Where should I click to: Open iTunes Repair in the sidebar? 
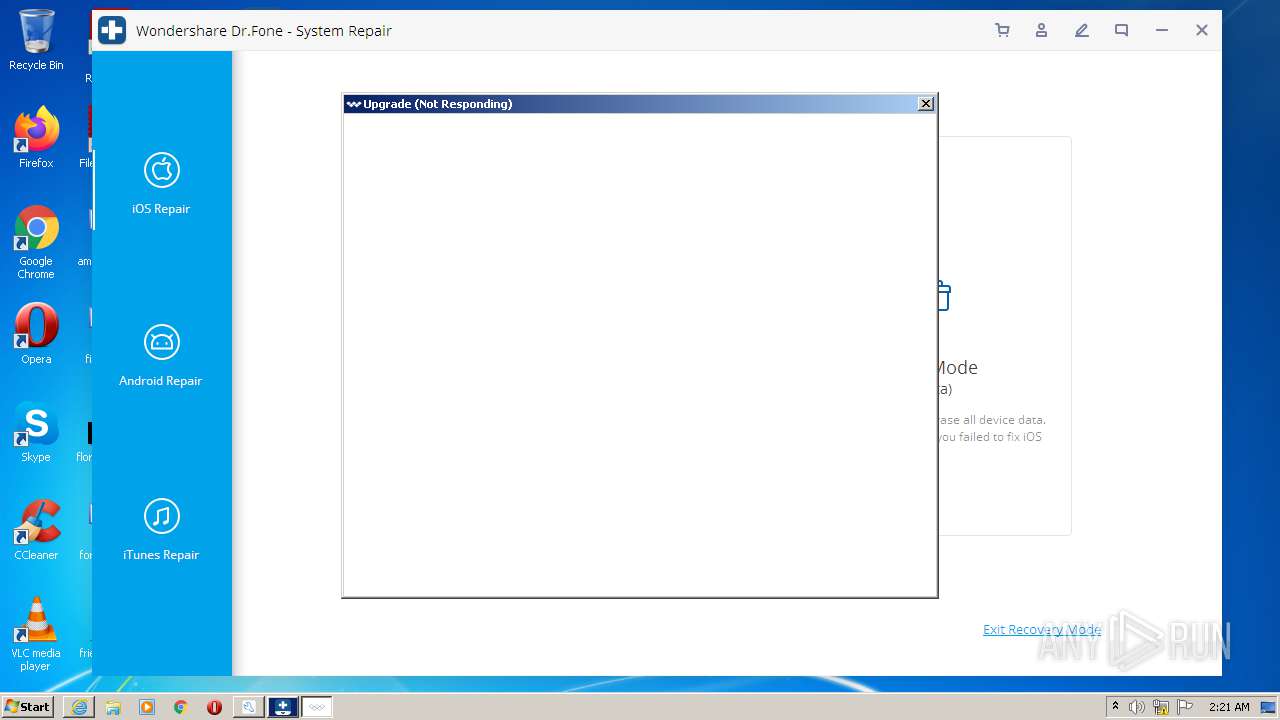coord(161,530)
